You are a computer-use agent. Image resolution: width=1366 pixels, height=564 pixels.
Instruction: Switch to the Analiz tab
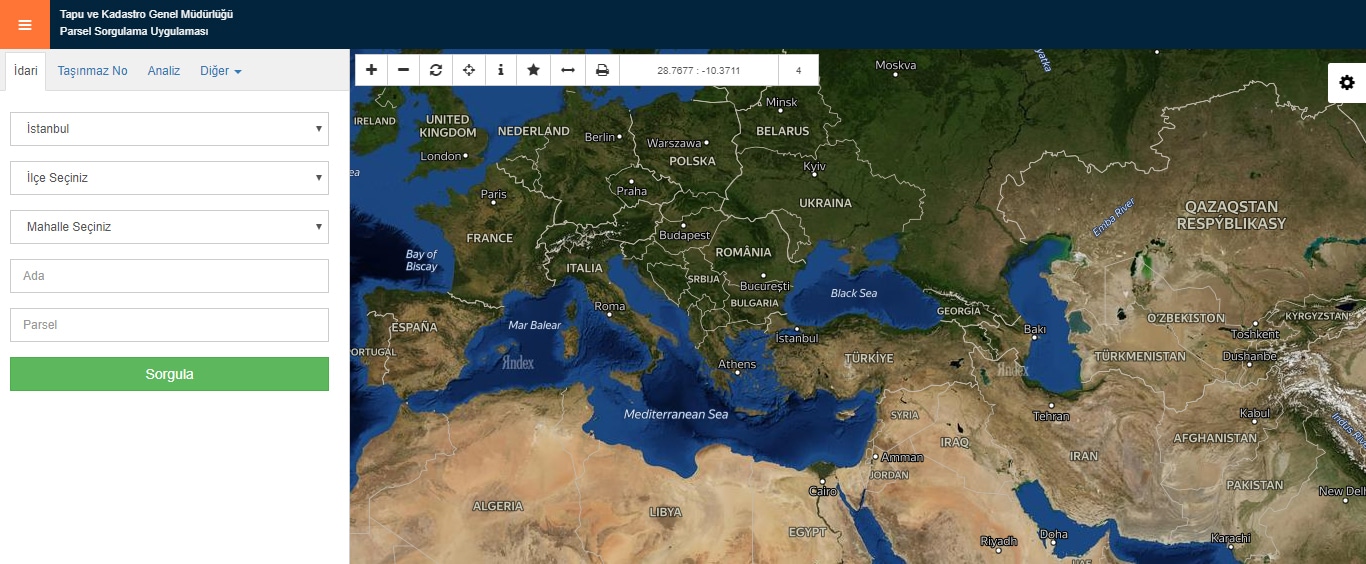coord(164,71)
